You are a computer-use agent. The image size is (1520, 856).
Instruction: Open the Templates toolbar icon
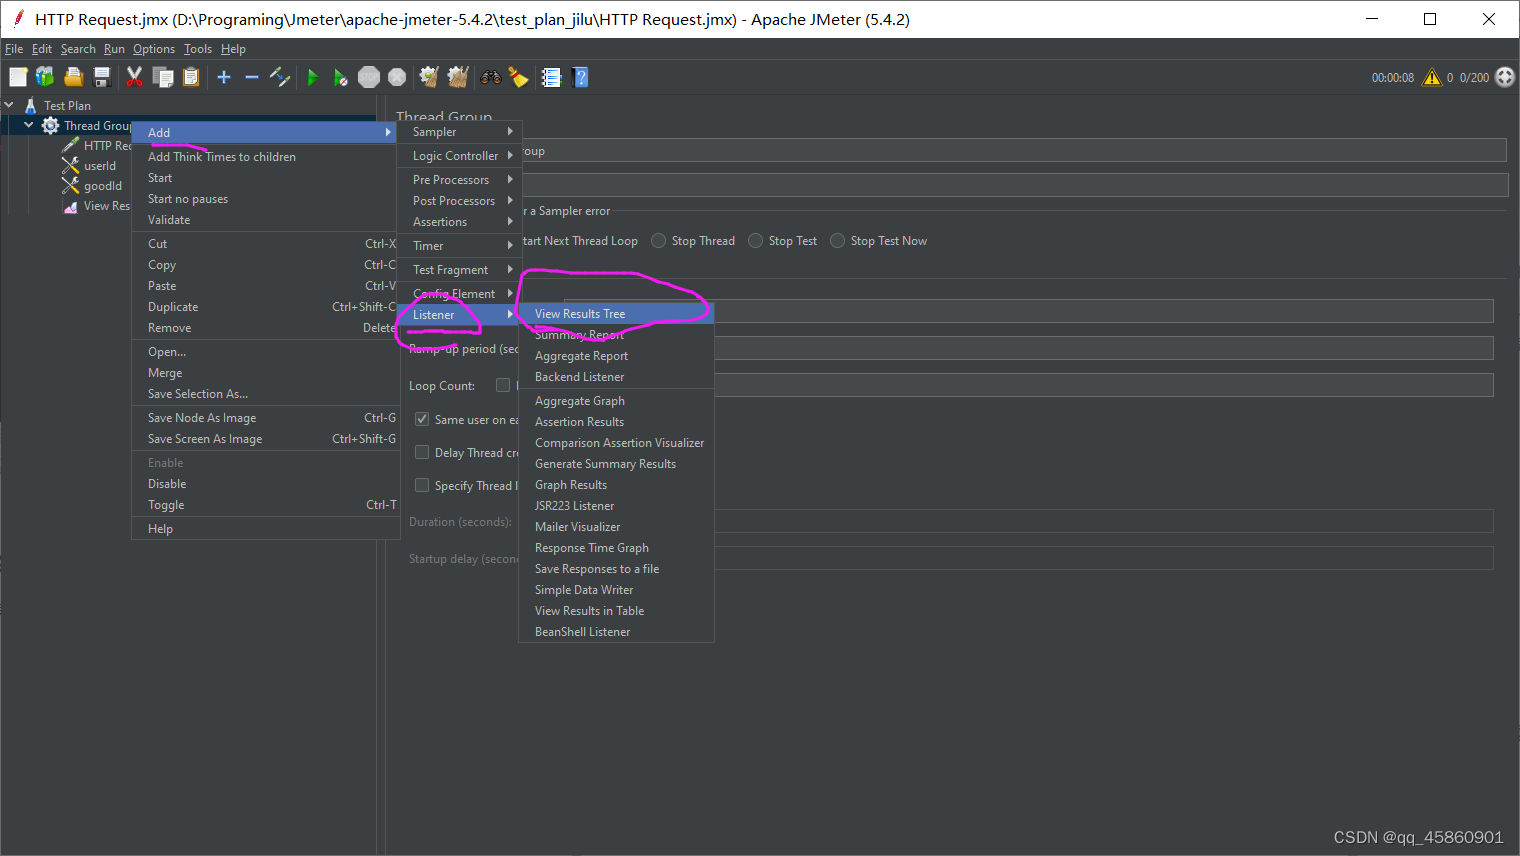45,77
